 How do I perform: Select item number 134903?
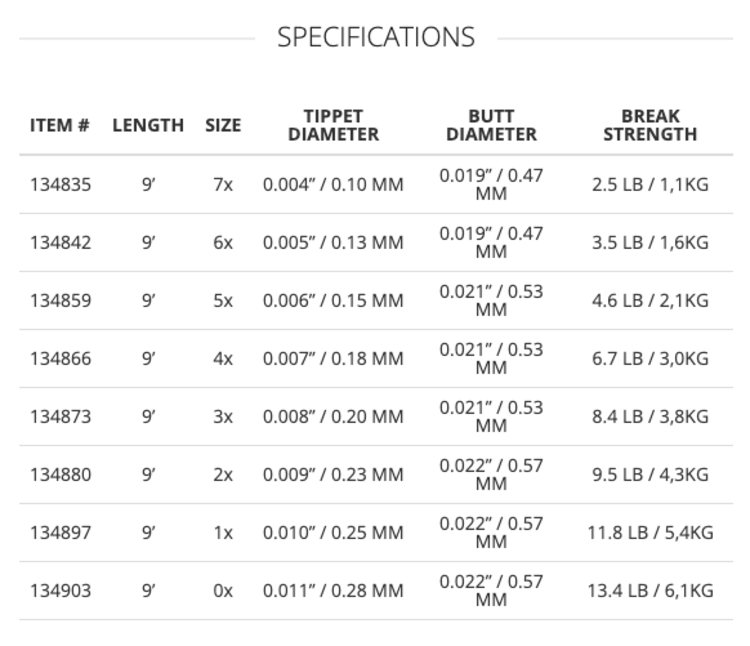pyautogui.click(x=60, y=591)
